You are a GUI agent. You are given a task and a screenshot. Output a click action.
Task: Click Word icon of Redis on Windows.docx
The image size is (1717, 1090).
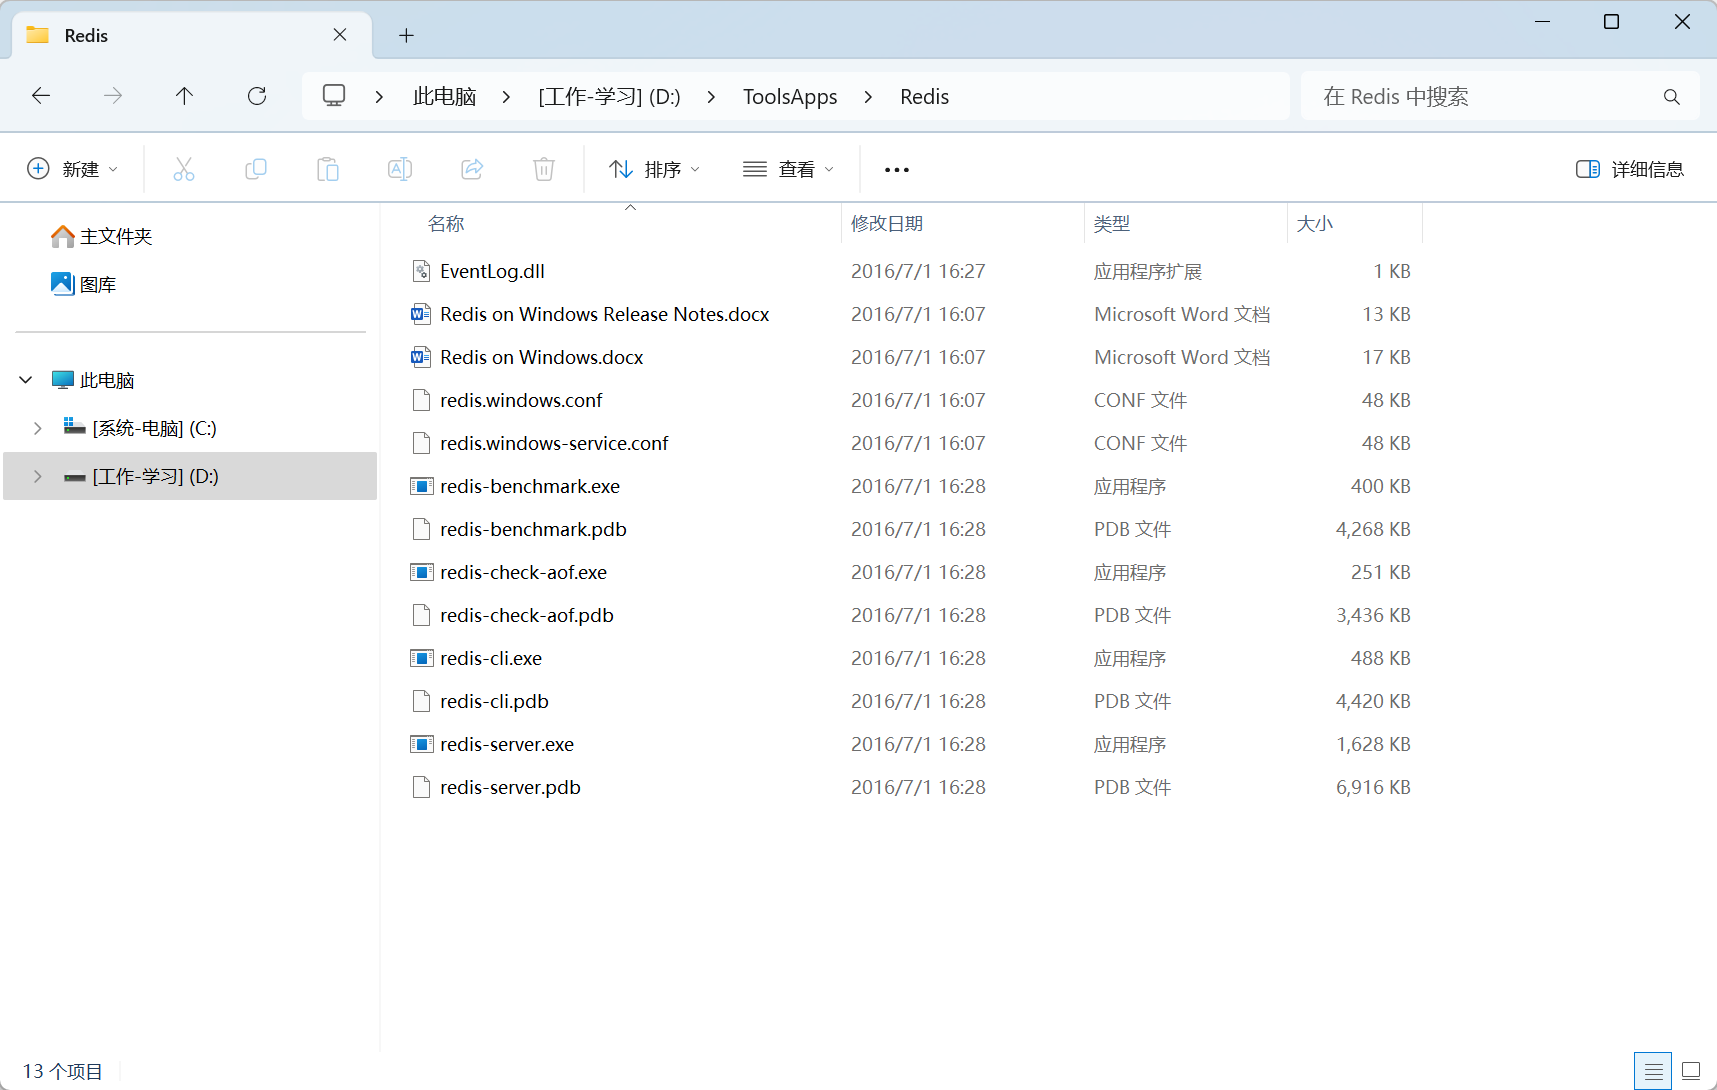point(421,357)
